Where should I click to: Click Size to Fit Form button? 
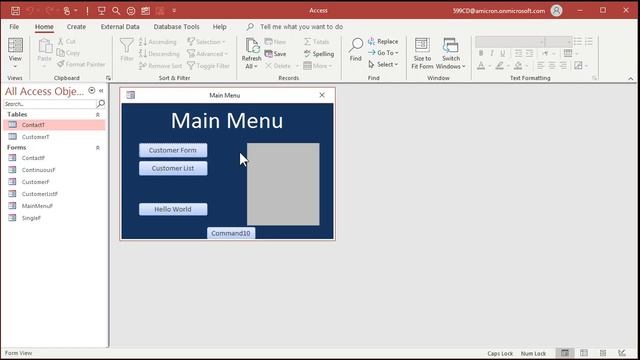tap(422, 53)
